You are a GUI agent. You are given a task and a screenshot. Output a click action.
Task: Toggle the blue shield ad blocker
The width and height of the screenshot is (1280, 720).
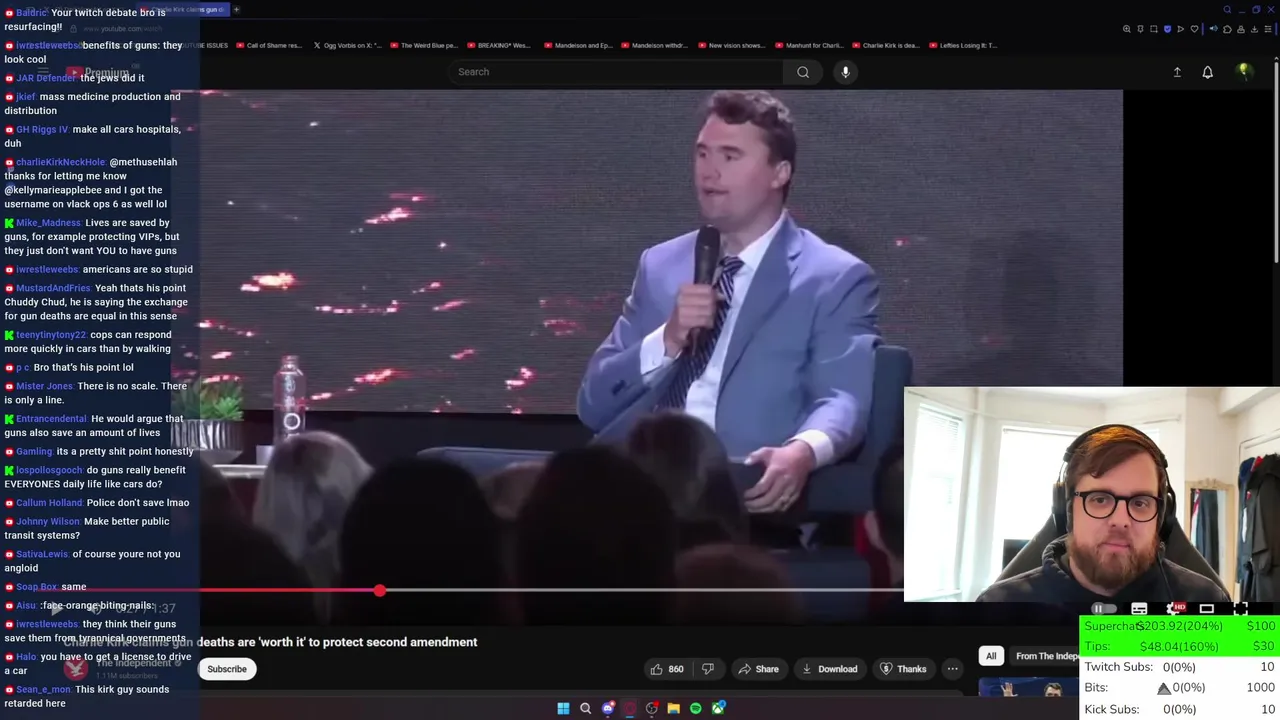1167,29
